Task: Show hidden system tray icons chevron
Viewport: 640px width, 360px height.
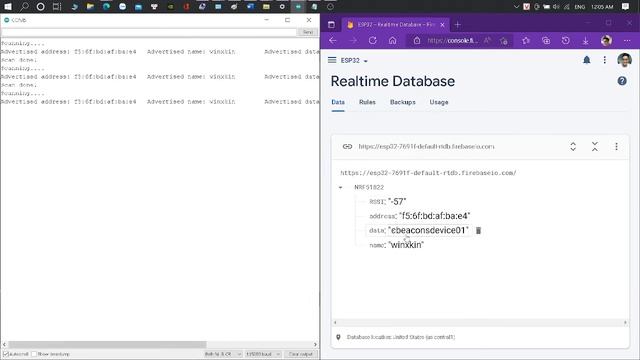Action: click(516, 7)
